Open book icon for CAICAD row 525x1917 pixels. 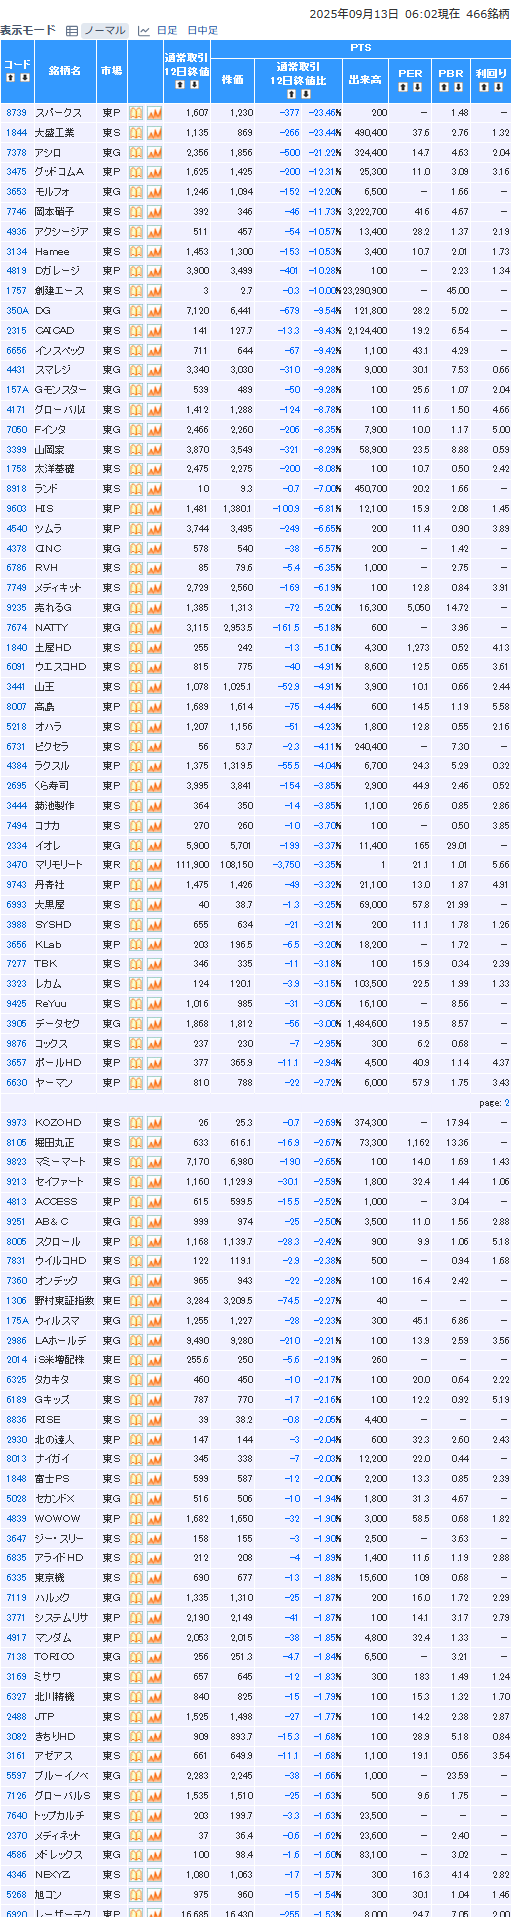pyautogui.click(x=136, y=331)
